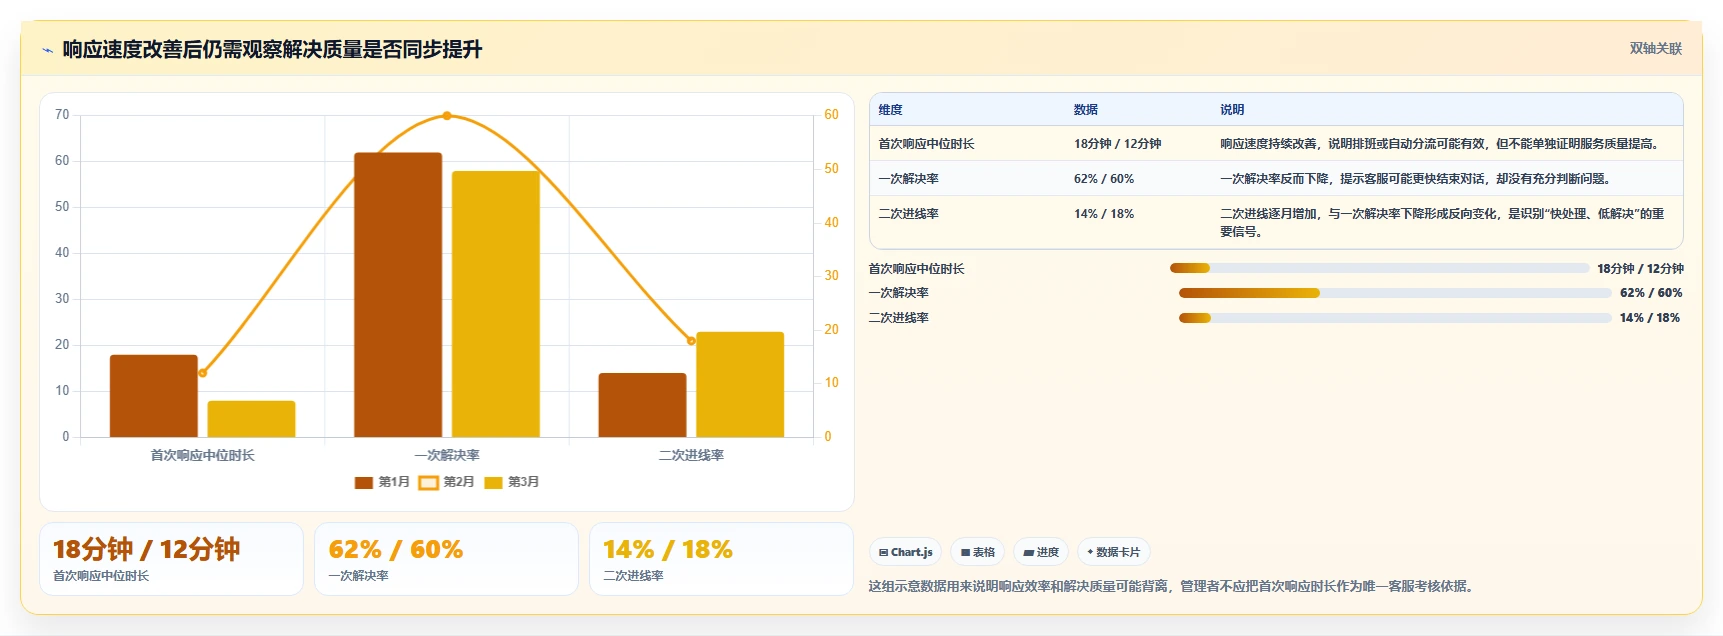Click the 首次响应中位时长 progress bar
Screen dimensions: 1723x636
click(x=1379, y=268)
